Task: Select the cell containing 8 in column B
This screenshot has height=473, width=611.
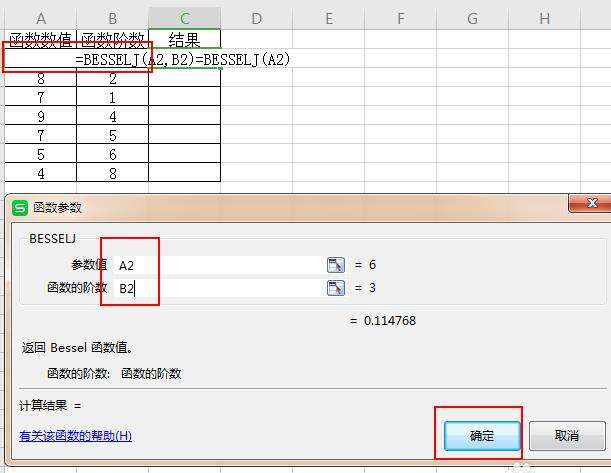Action: point(113,173)
